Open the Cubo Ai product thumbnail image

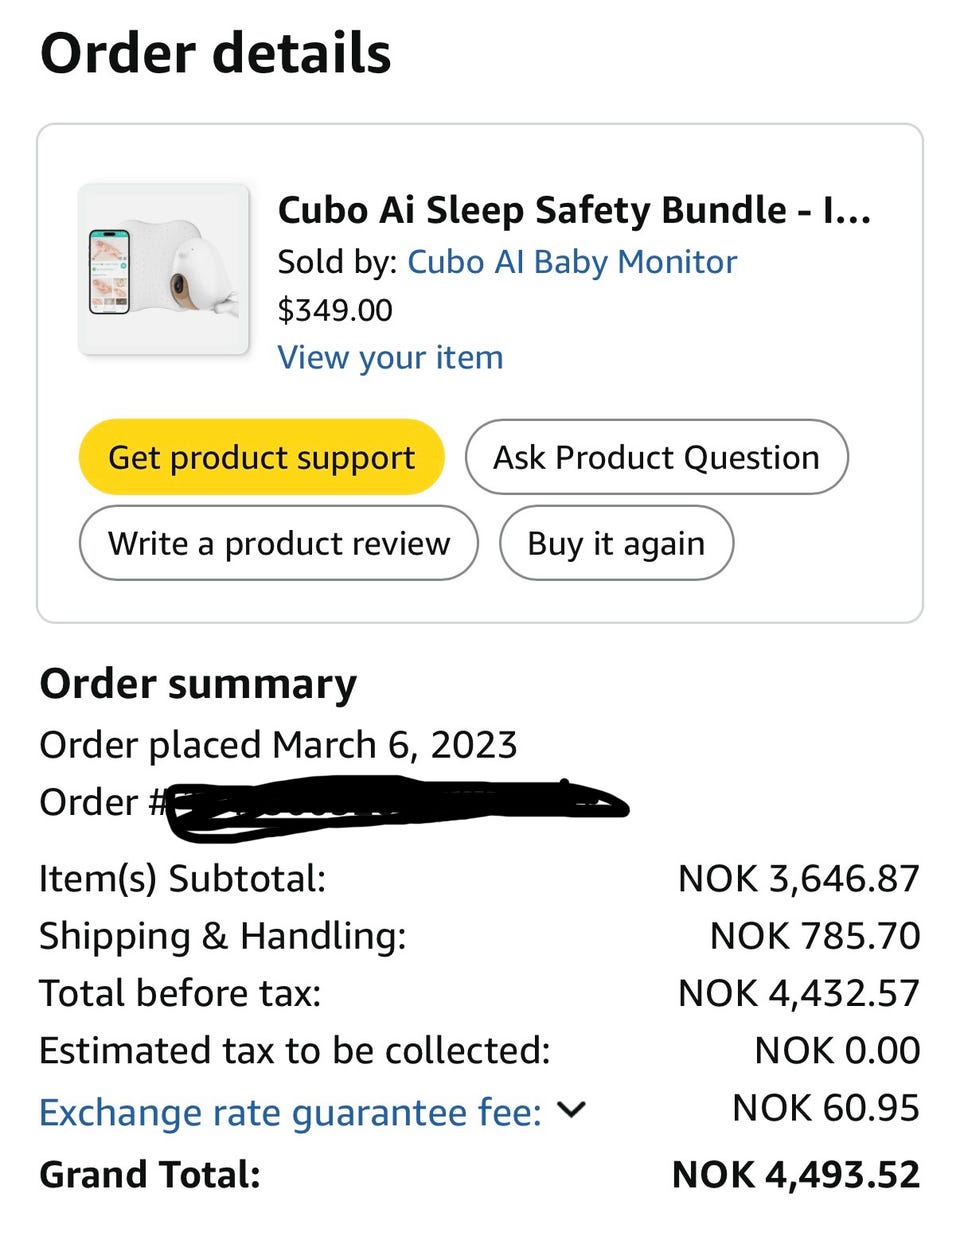coord(164,269)
